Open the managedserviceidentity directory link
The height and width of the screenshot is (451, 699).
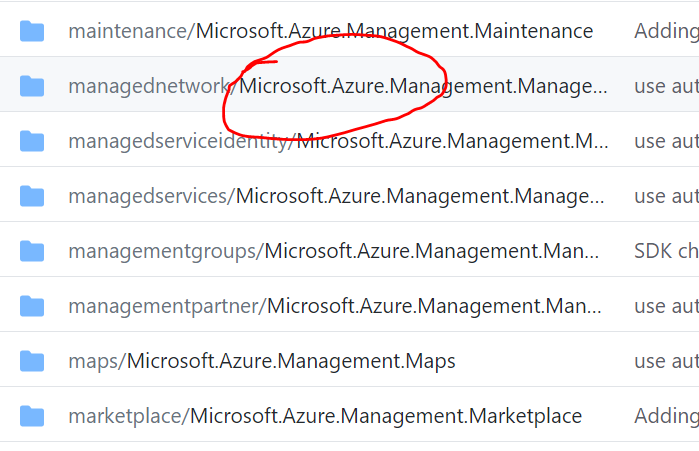click(x=338, y=141)
